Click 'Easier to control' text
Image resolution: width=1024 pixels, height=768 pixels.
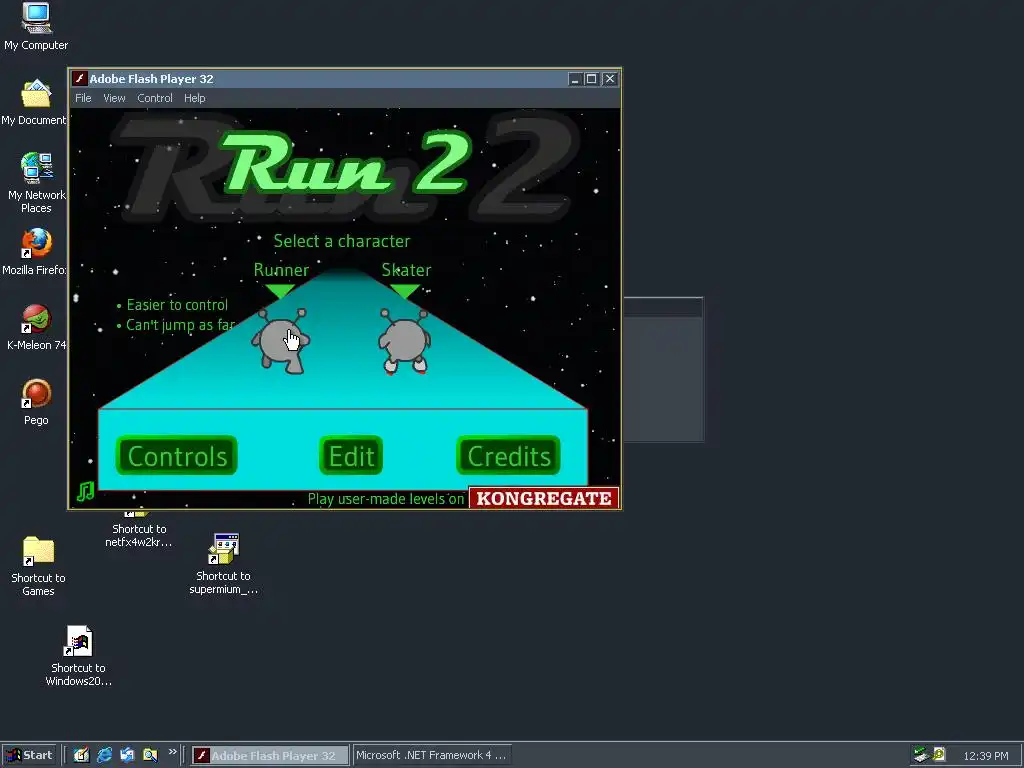tap(177, 305)
